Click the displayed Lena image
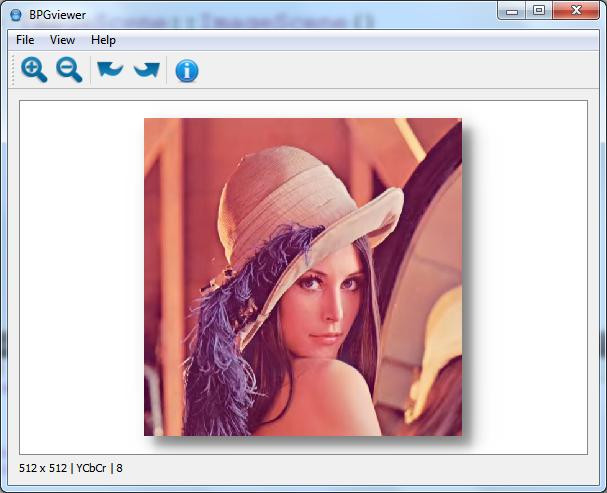The height and width of the screenshot is (493, 607). point(303,277)
